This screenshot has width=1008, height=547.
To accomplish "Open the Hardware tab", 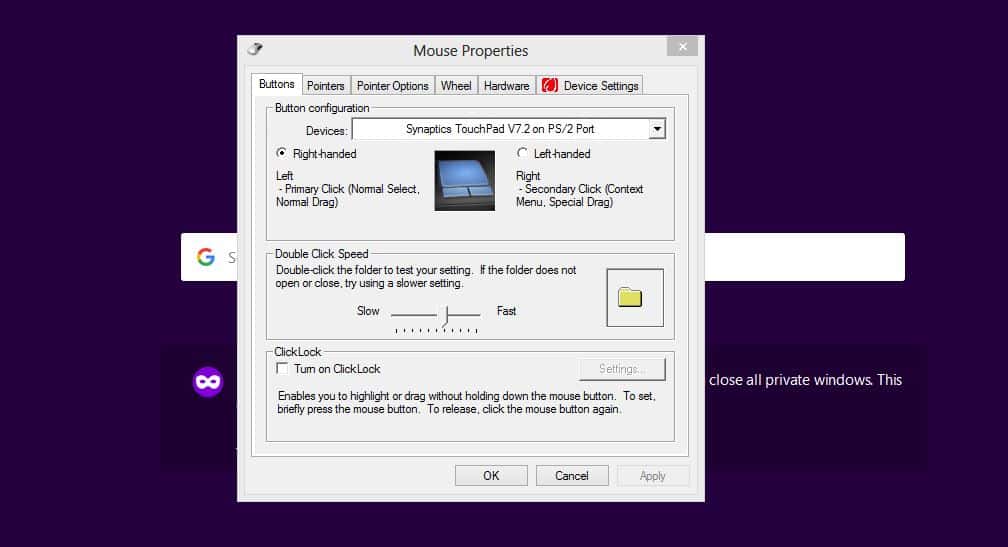I will 506,86.
